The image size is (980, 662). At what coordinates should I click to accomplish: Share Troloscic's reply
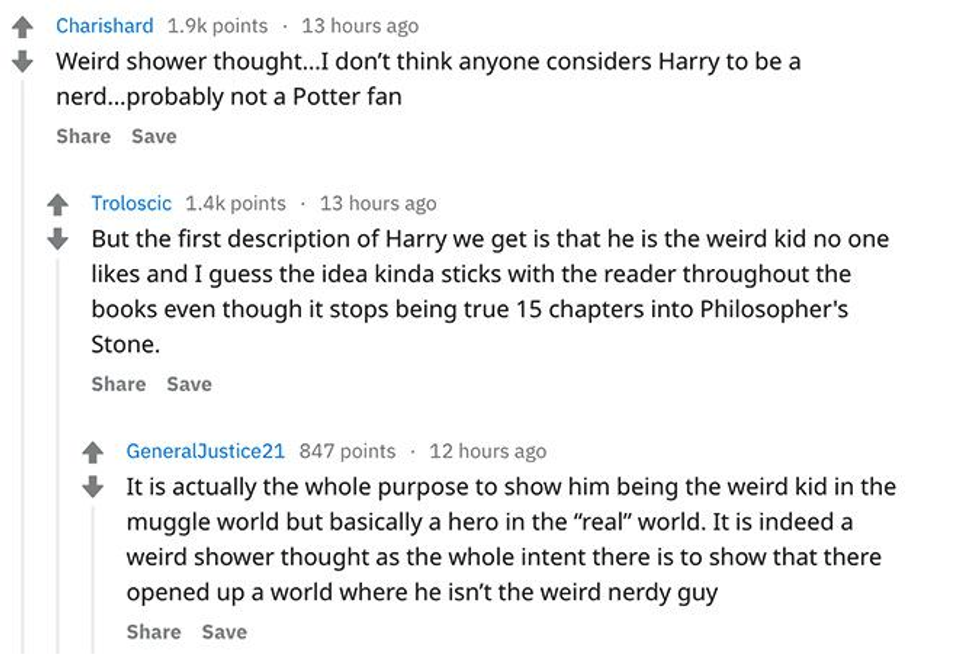pyautogui.click(x=118, y=384)
